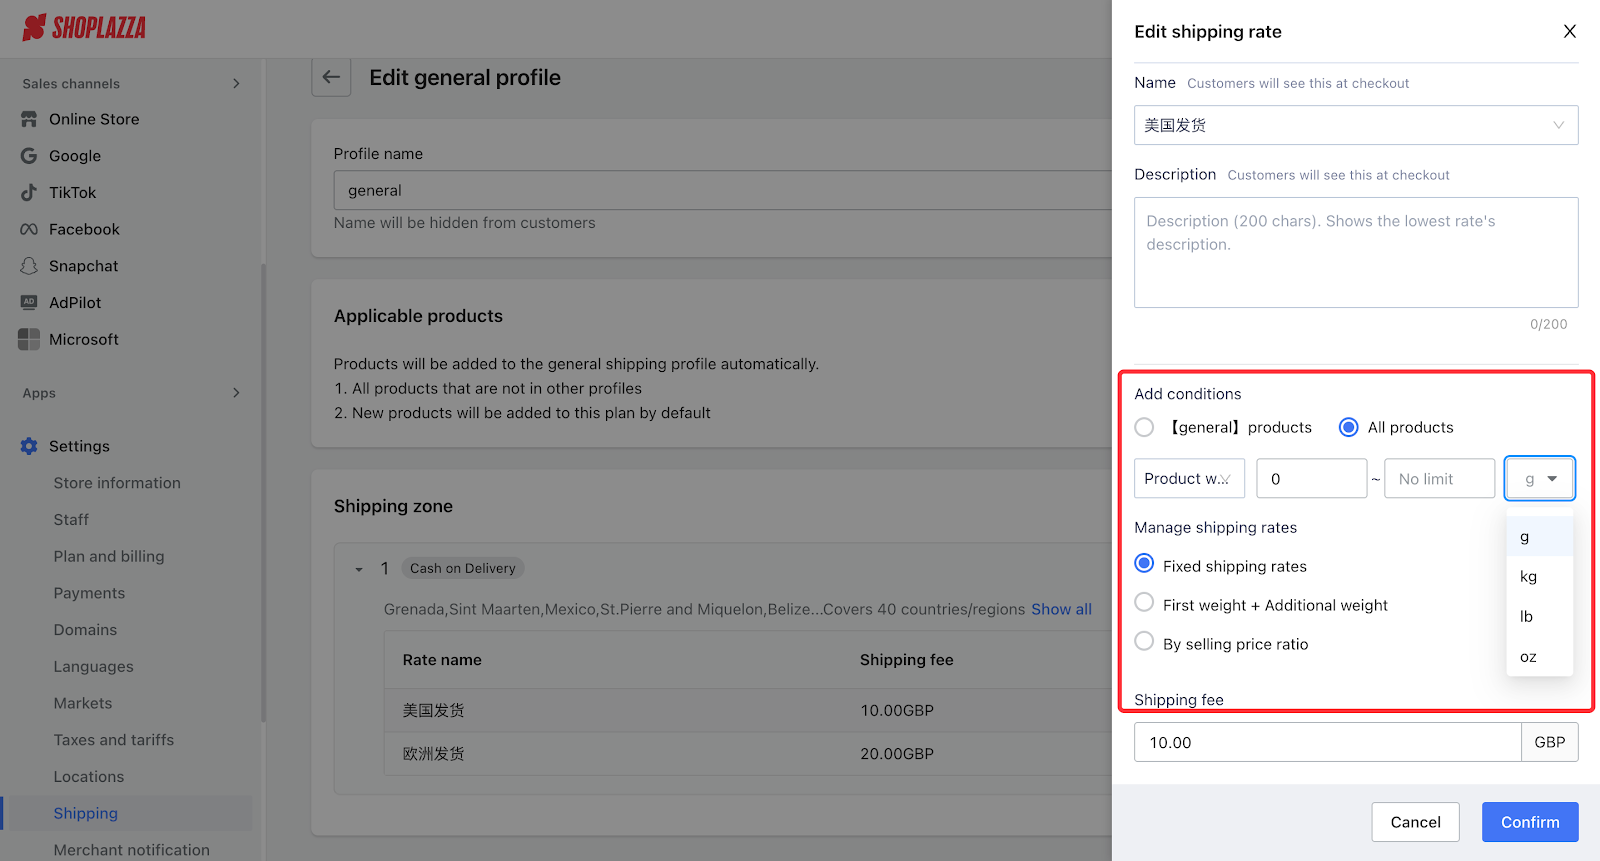Image resolution: width=1600 pixels, height=861 pixels.
Task: Open the Product weight condition dropdown
Action: tap(1189, 479)
